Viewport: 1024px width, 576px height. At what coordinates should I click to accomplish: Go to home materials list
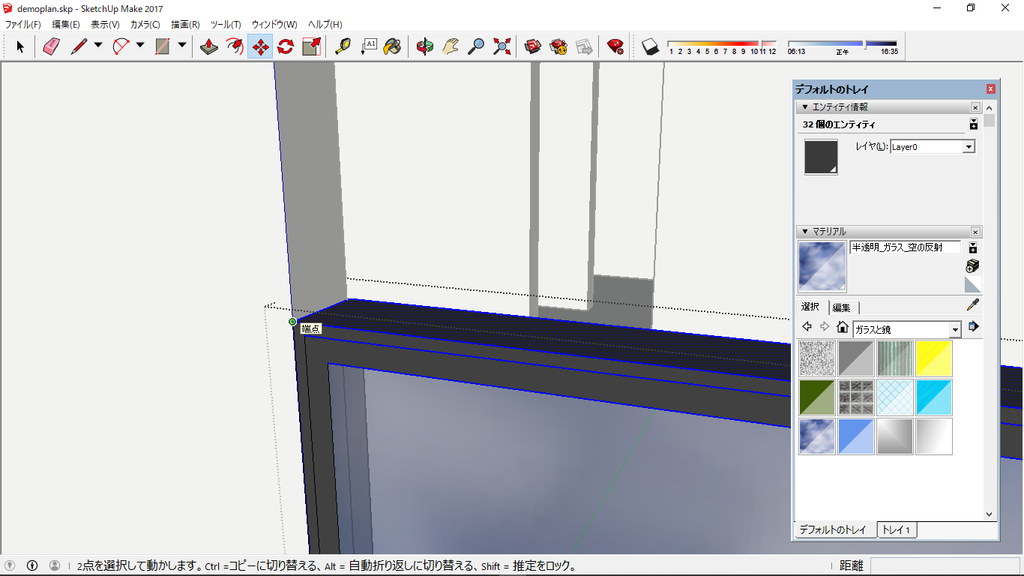842,327
